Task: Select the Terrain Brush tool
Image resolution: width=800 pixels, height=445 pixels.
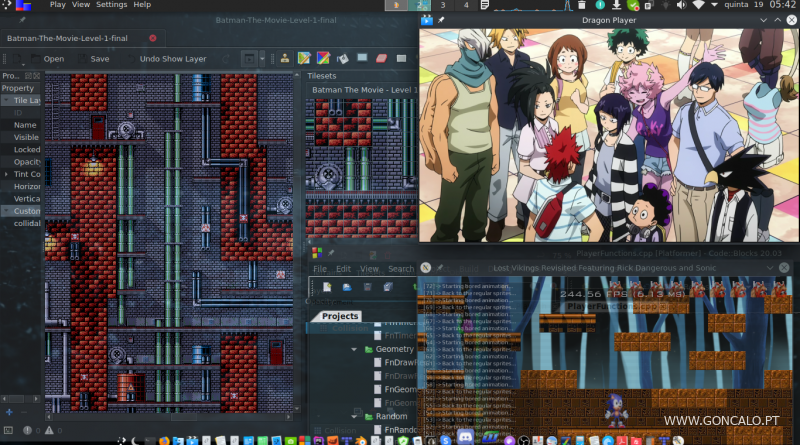Action: click(x=304, y=58)
